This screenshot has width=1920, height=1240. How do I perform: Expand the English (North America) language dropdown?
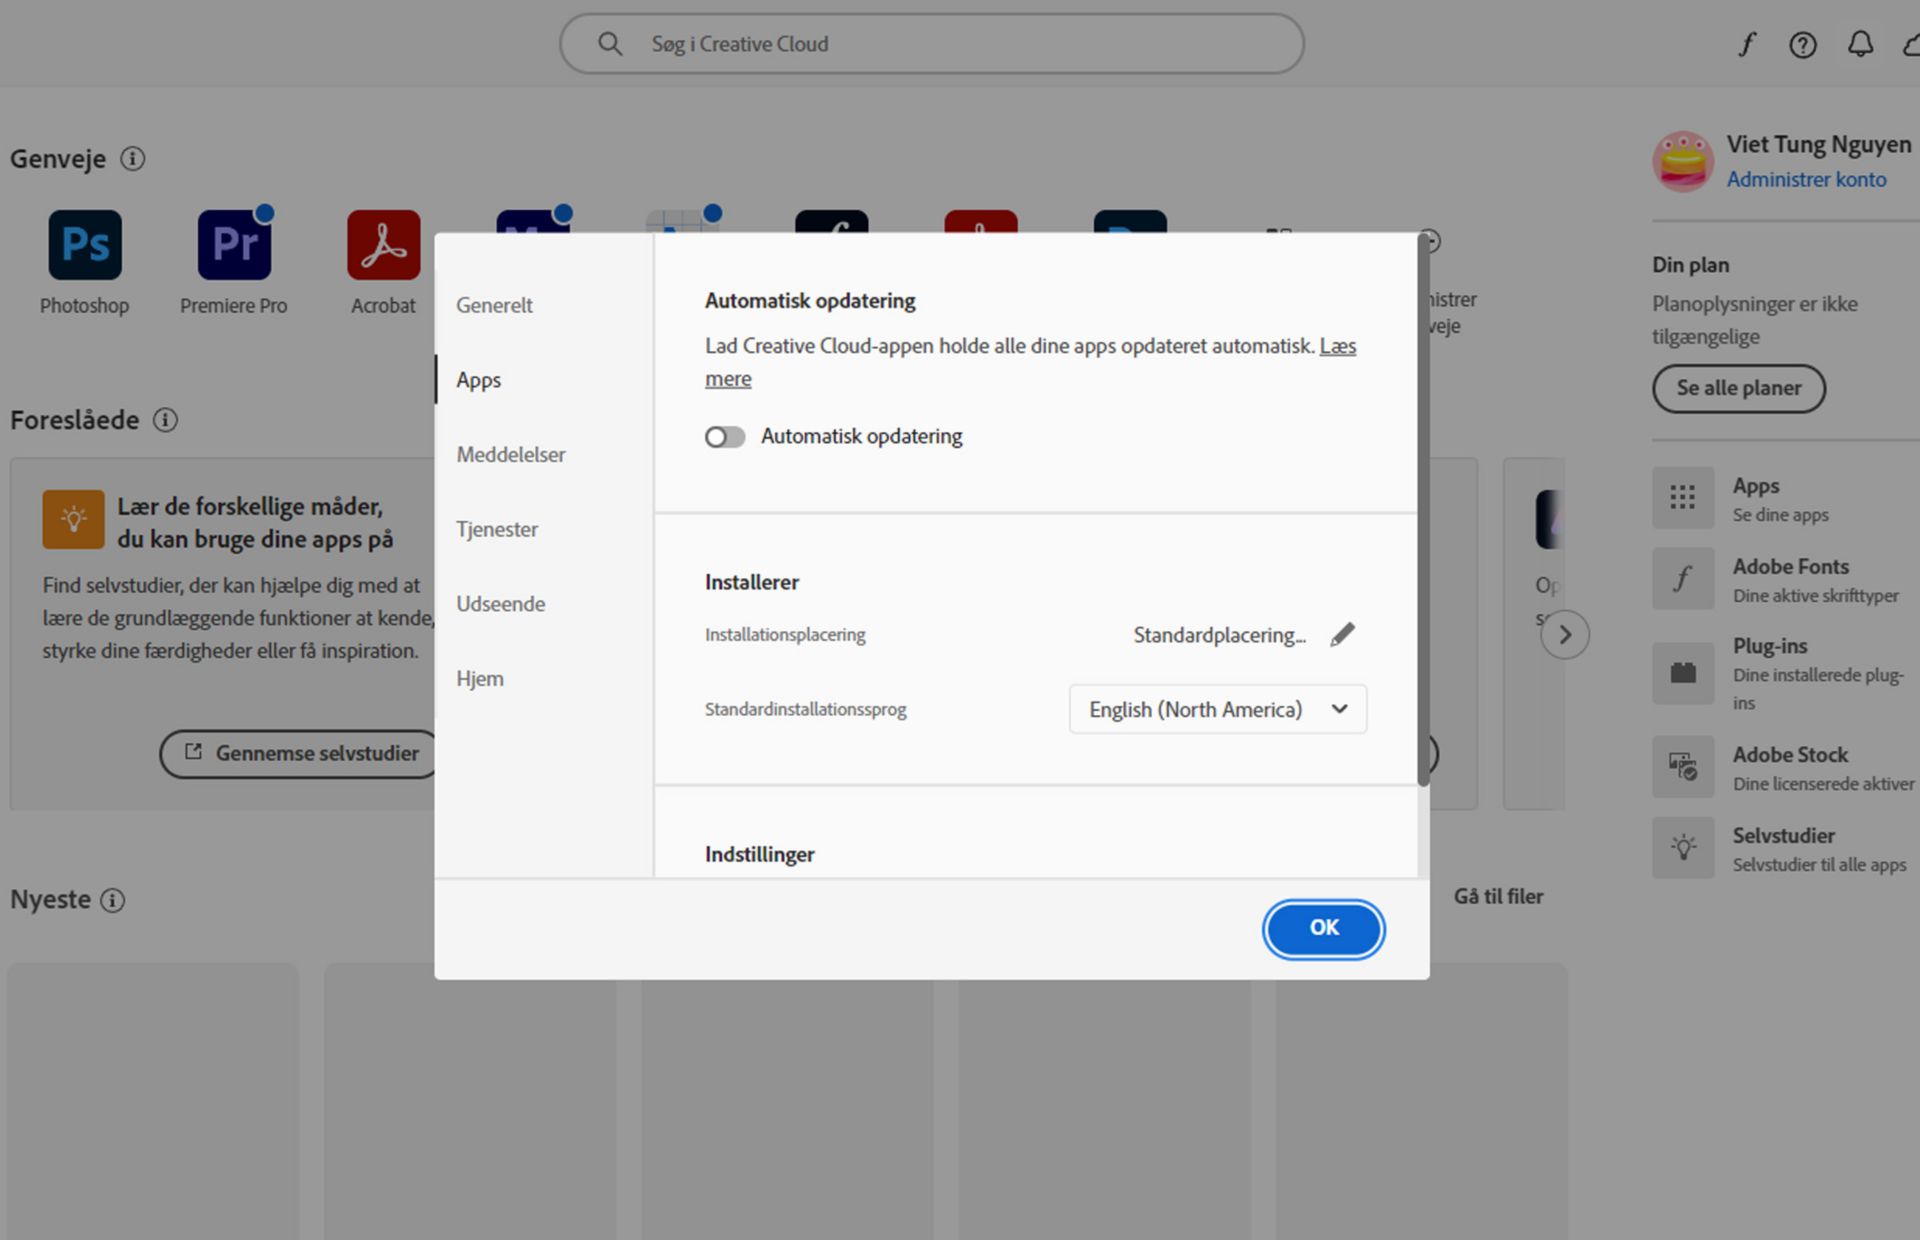1217,709
